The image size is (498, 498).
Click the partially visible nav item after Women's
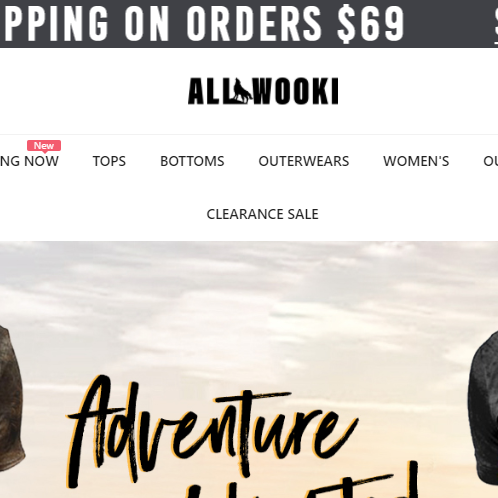click(x=491, y=161)
